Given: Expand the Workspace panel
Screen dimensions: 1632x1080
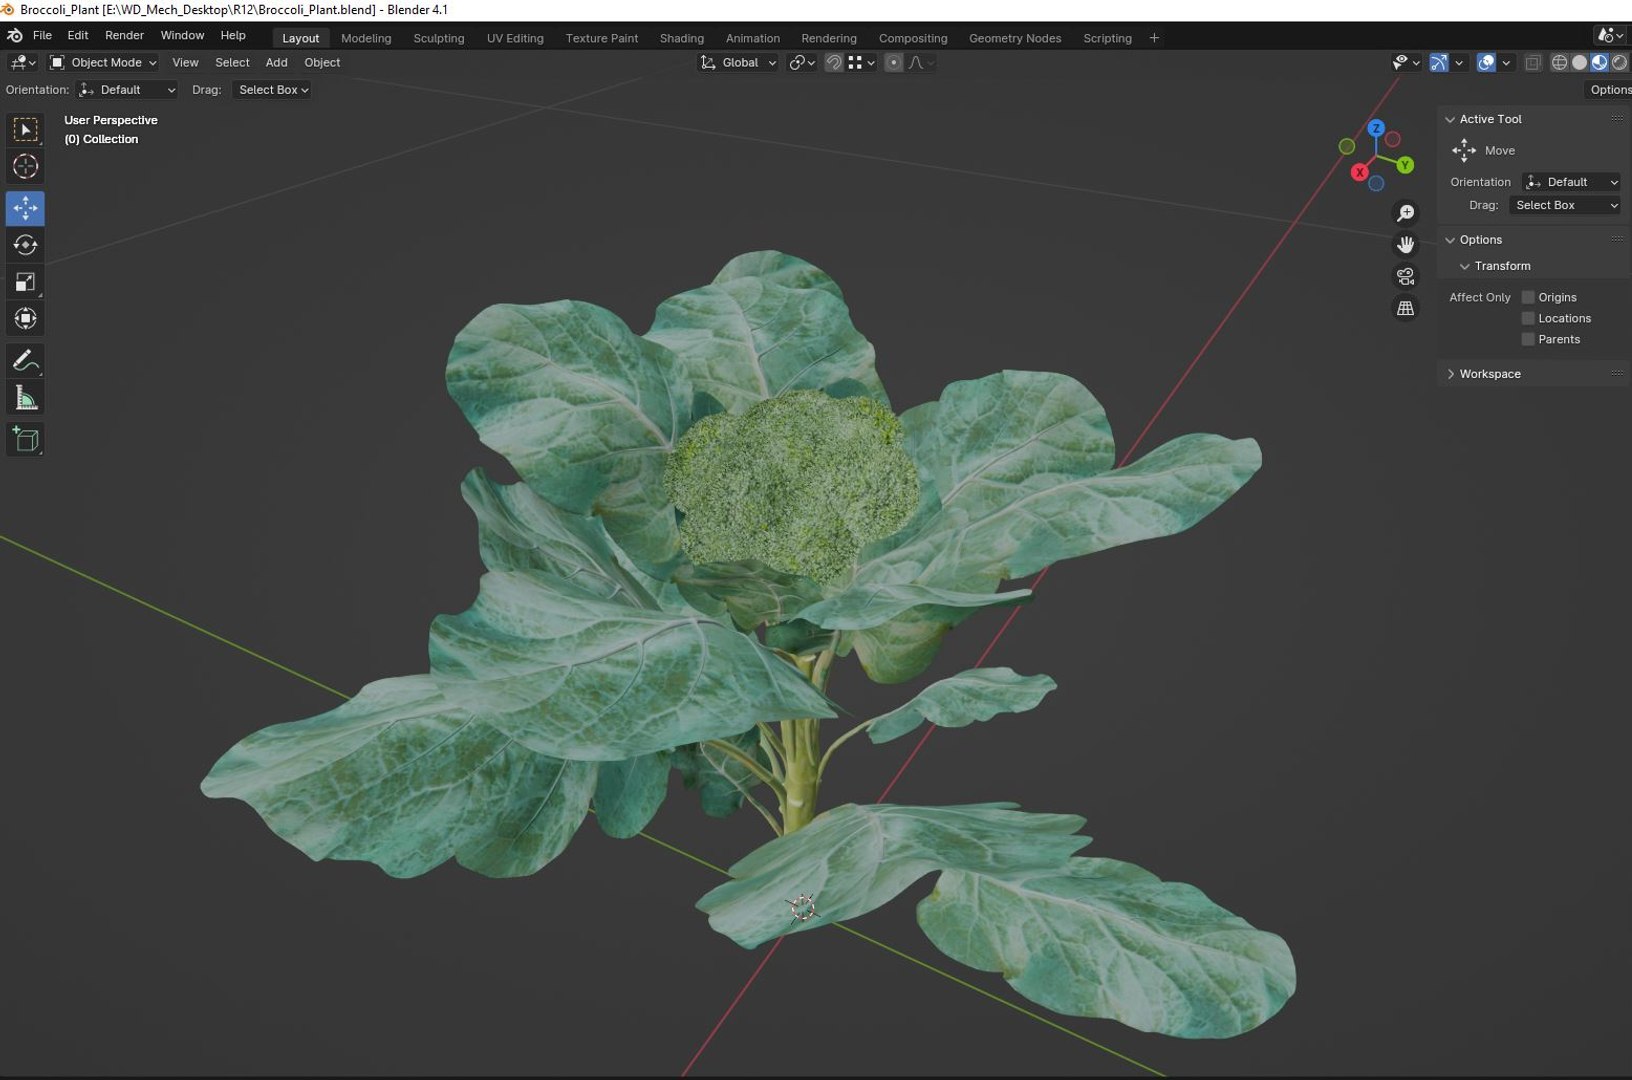Looking at the screenshot, I should 1489,374.
